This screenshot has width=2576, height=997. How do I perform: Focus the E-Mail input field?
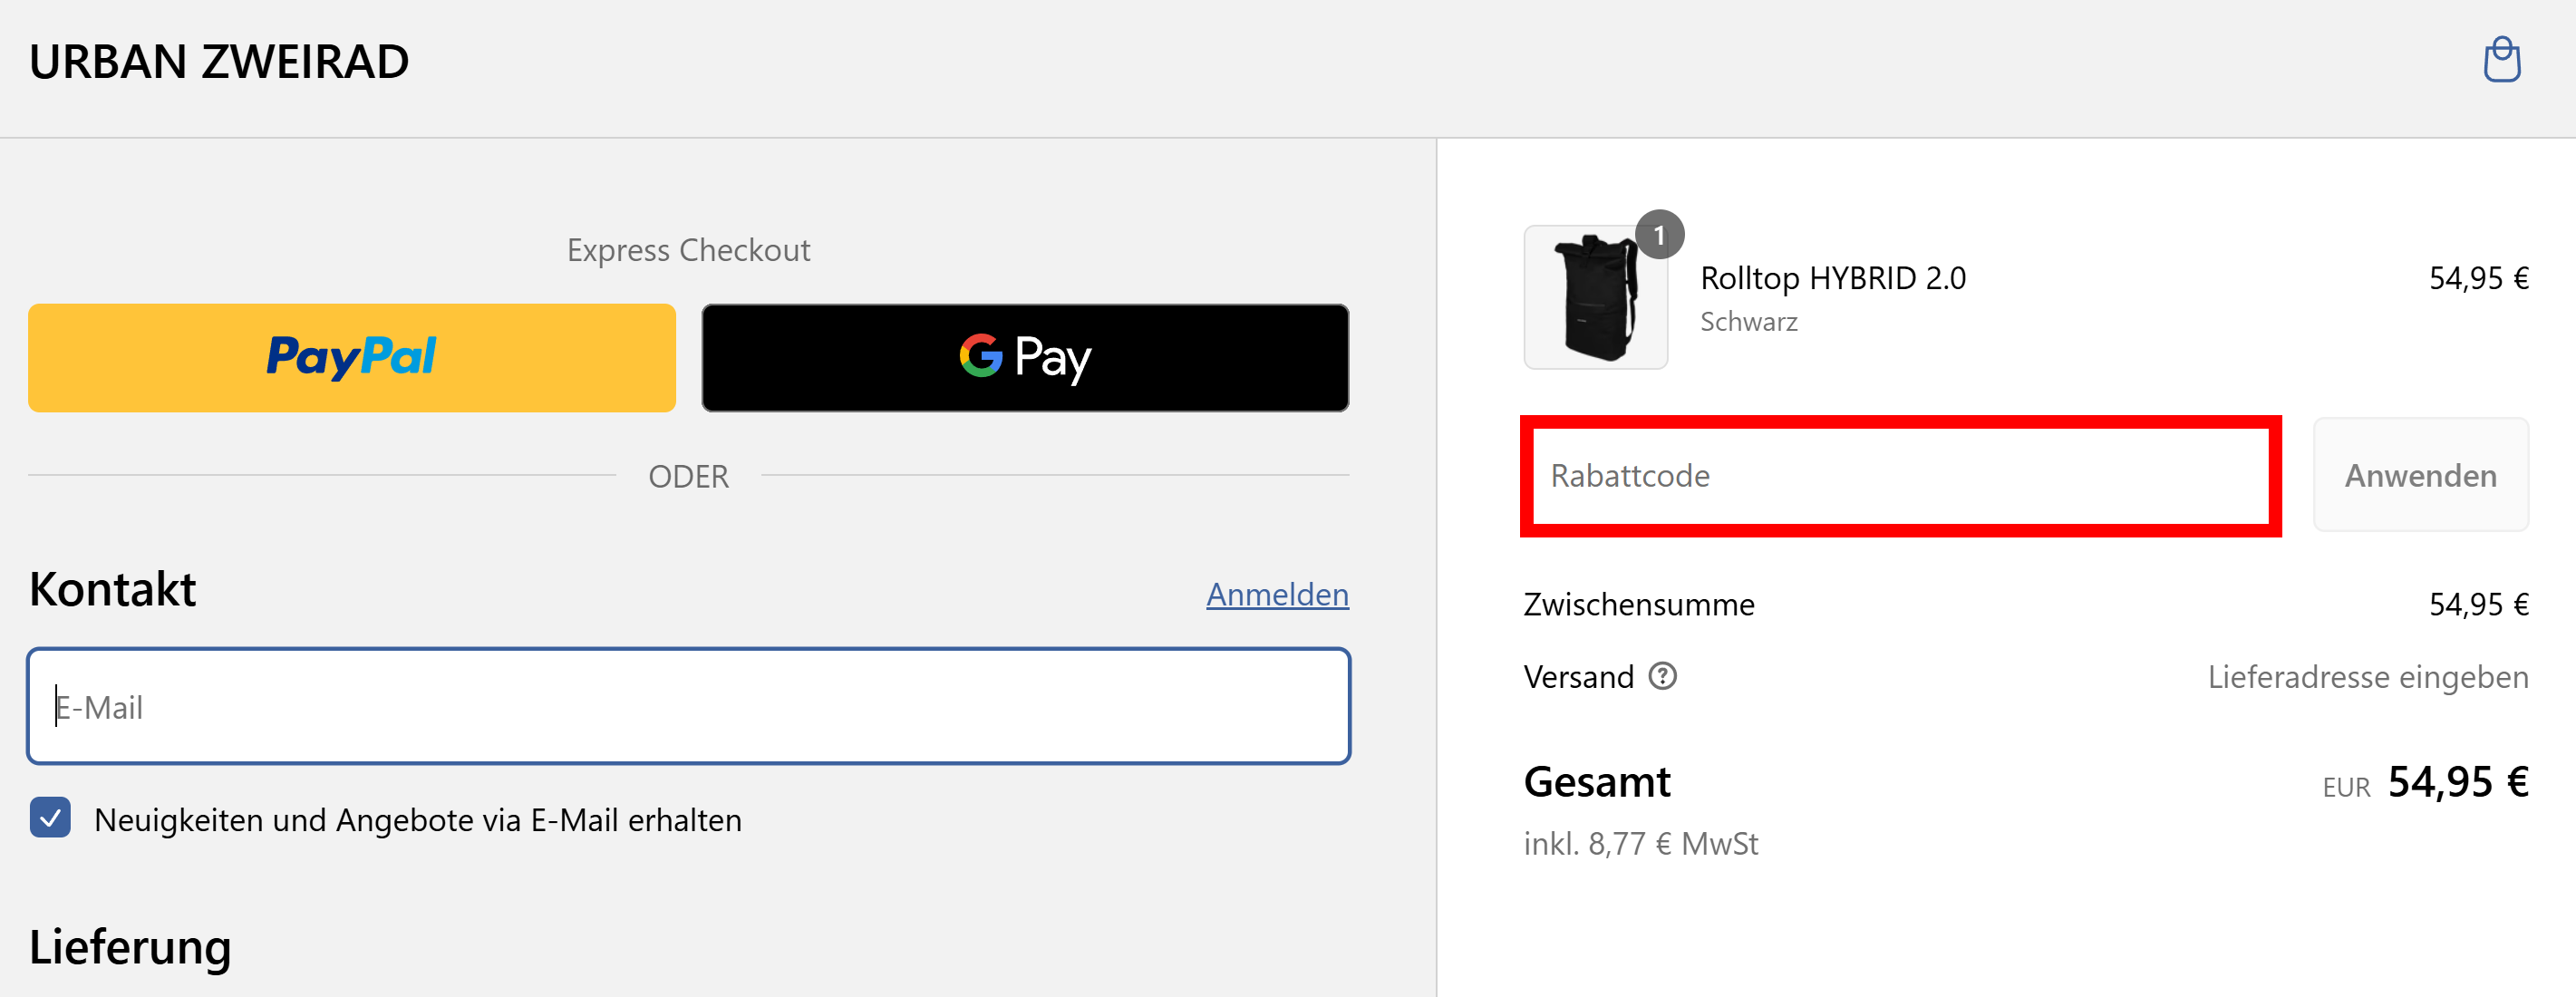689,706
